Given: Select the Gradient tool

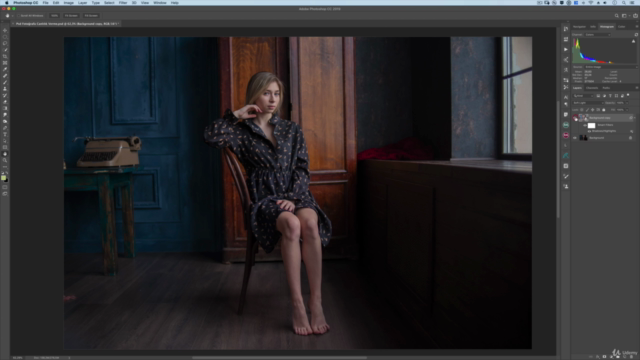Looking at the screenshot, I should (x=5, y=109).
